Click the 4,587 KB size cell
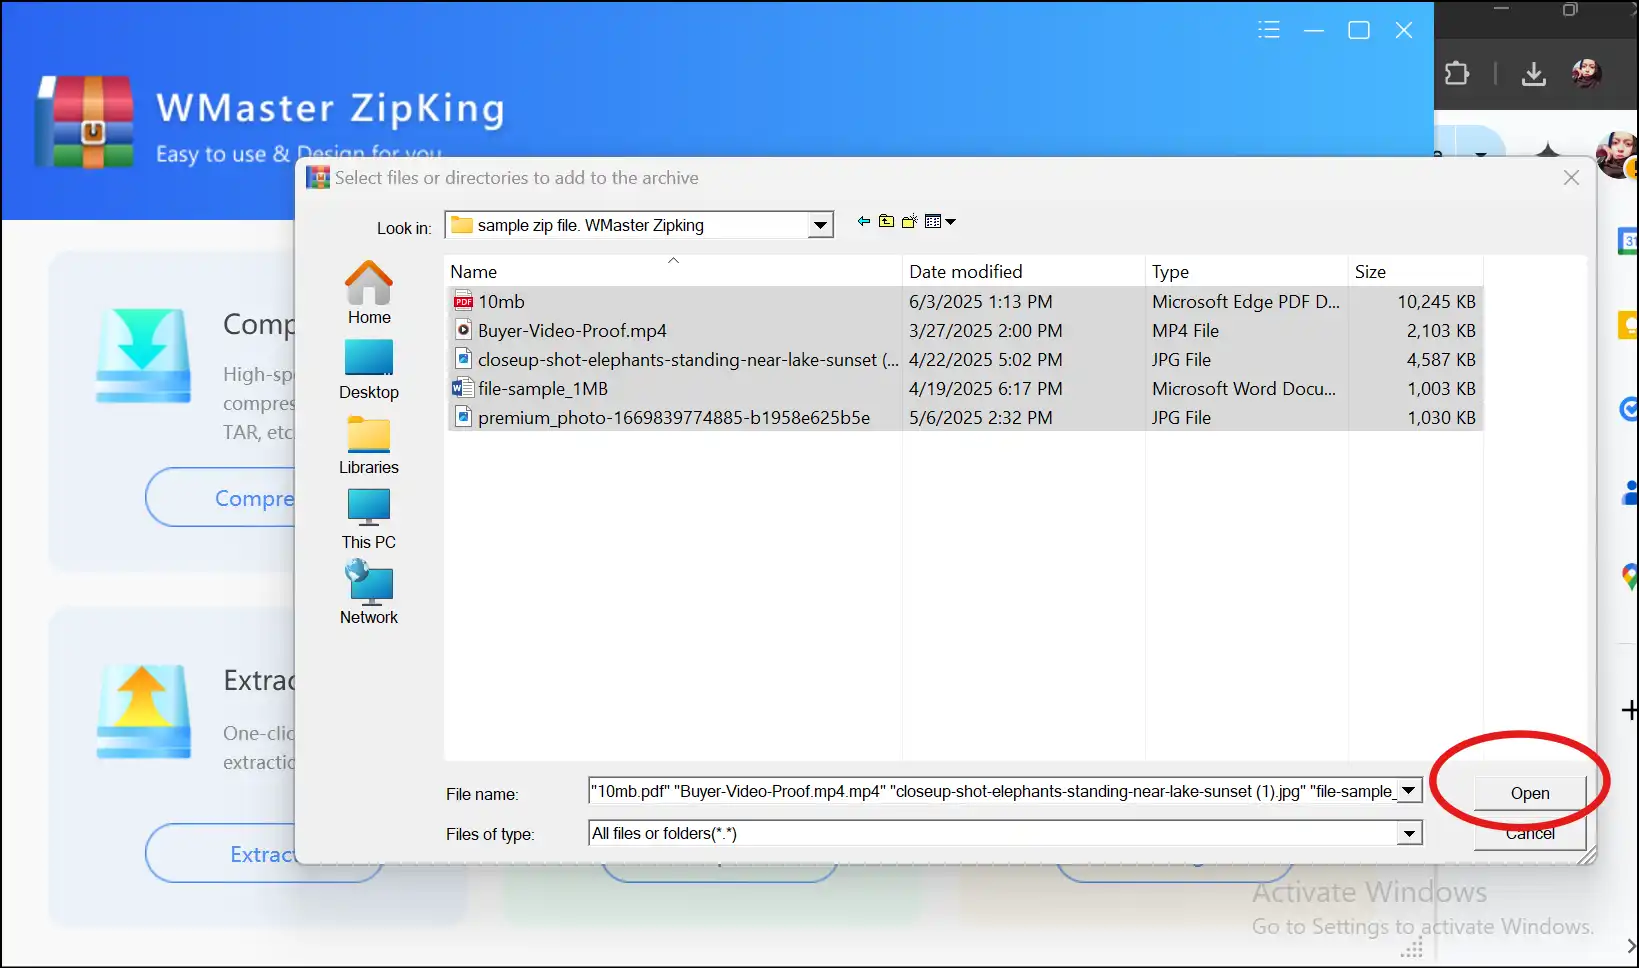Viewport: 1639px width, 968px height. point(1441,359)
